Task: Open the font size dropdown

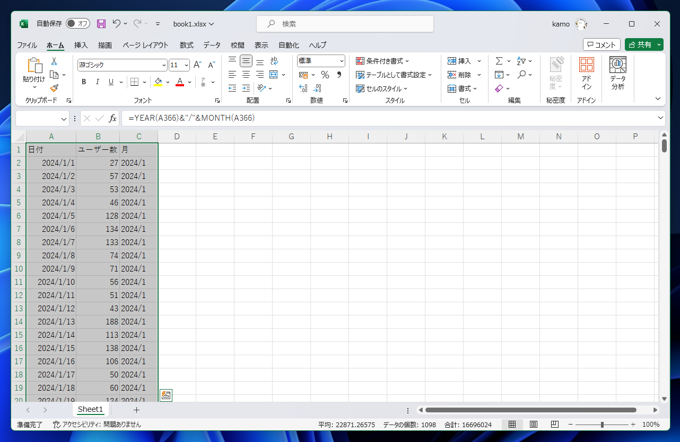Action: point(186,65)
